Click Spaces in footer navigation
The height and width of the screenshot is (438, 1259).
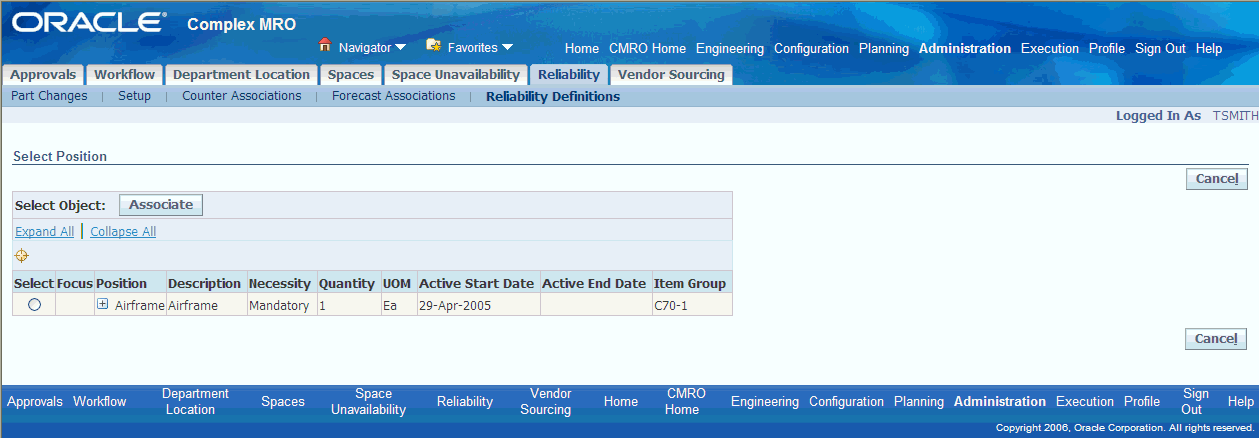[283, 401]
